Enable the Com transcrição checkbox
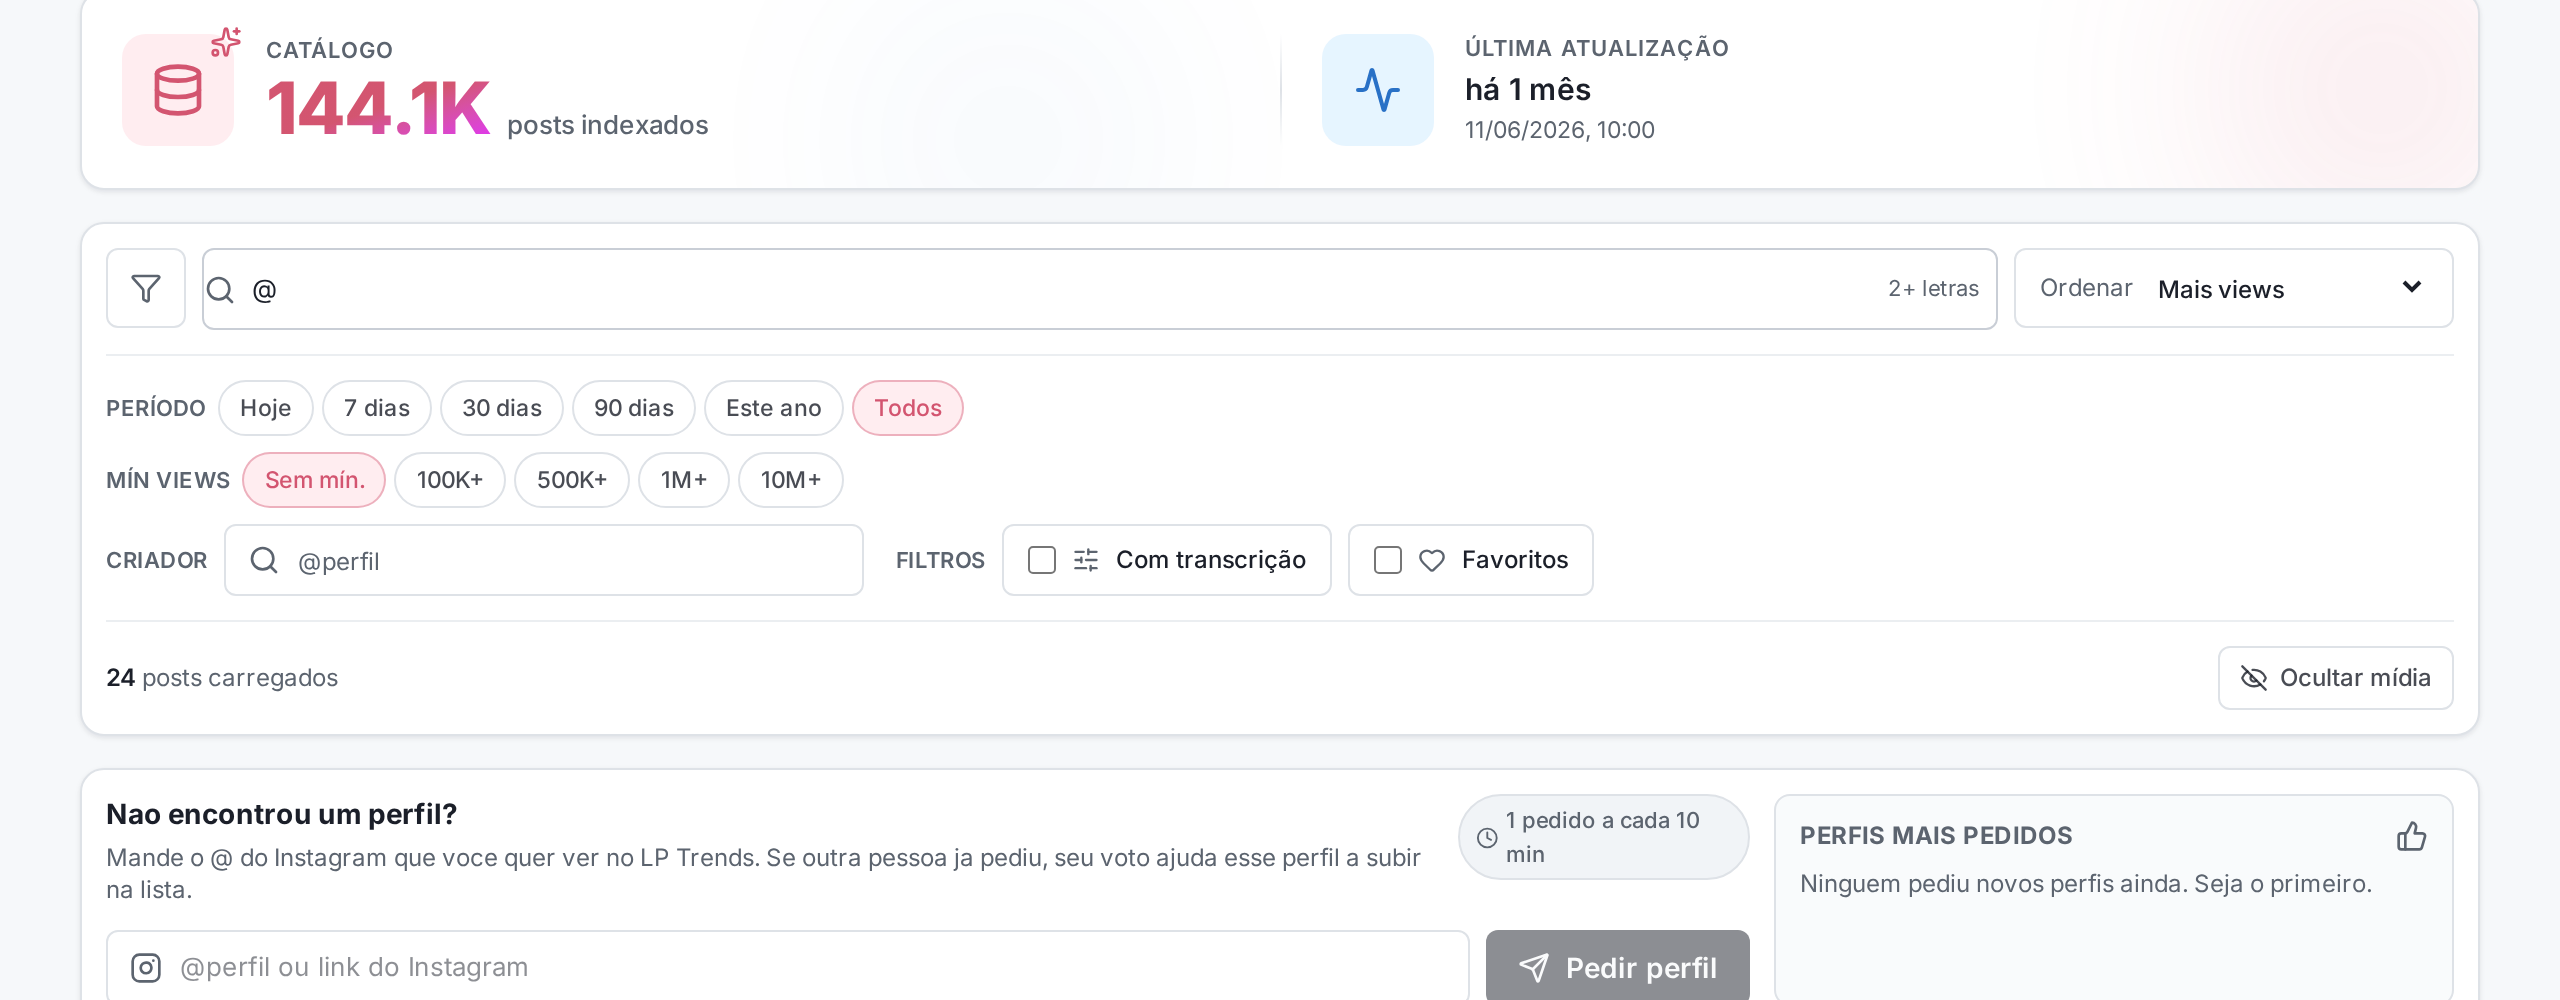Viewport: 2560px width, 1000px height. pyautogui.click(x=1042, y=560)
